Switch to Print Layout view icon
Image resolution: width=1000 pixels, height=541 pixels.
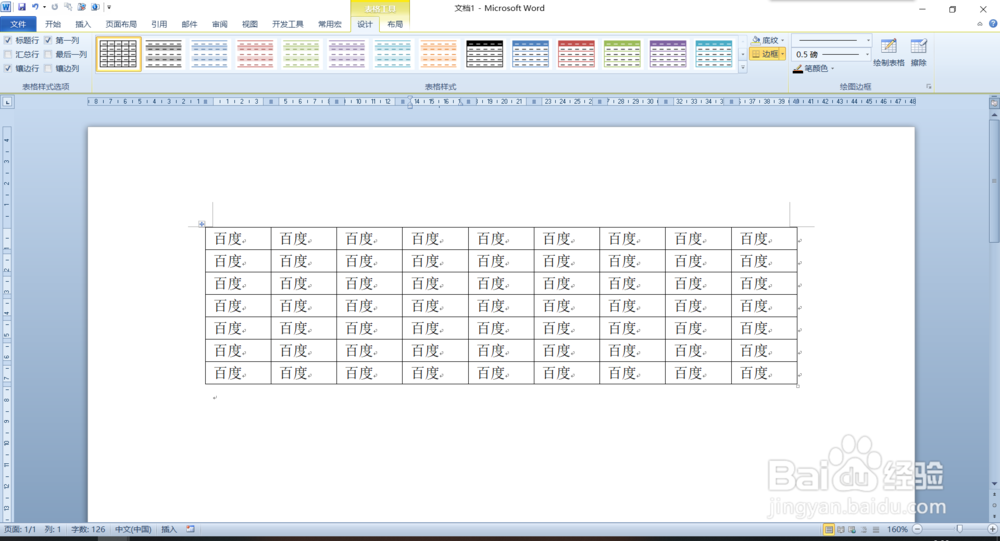pyautogui.click(x=828, y=530)
